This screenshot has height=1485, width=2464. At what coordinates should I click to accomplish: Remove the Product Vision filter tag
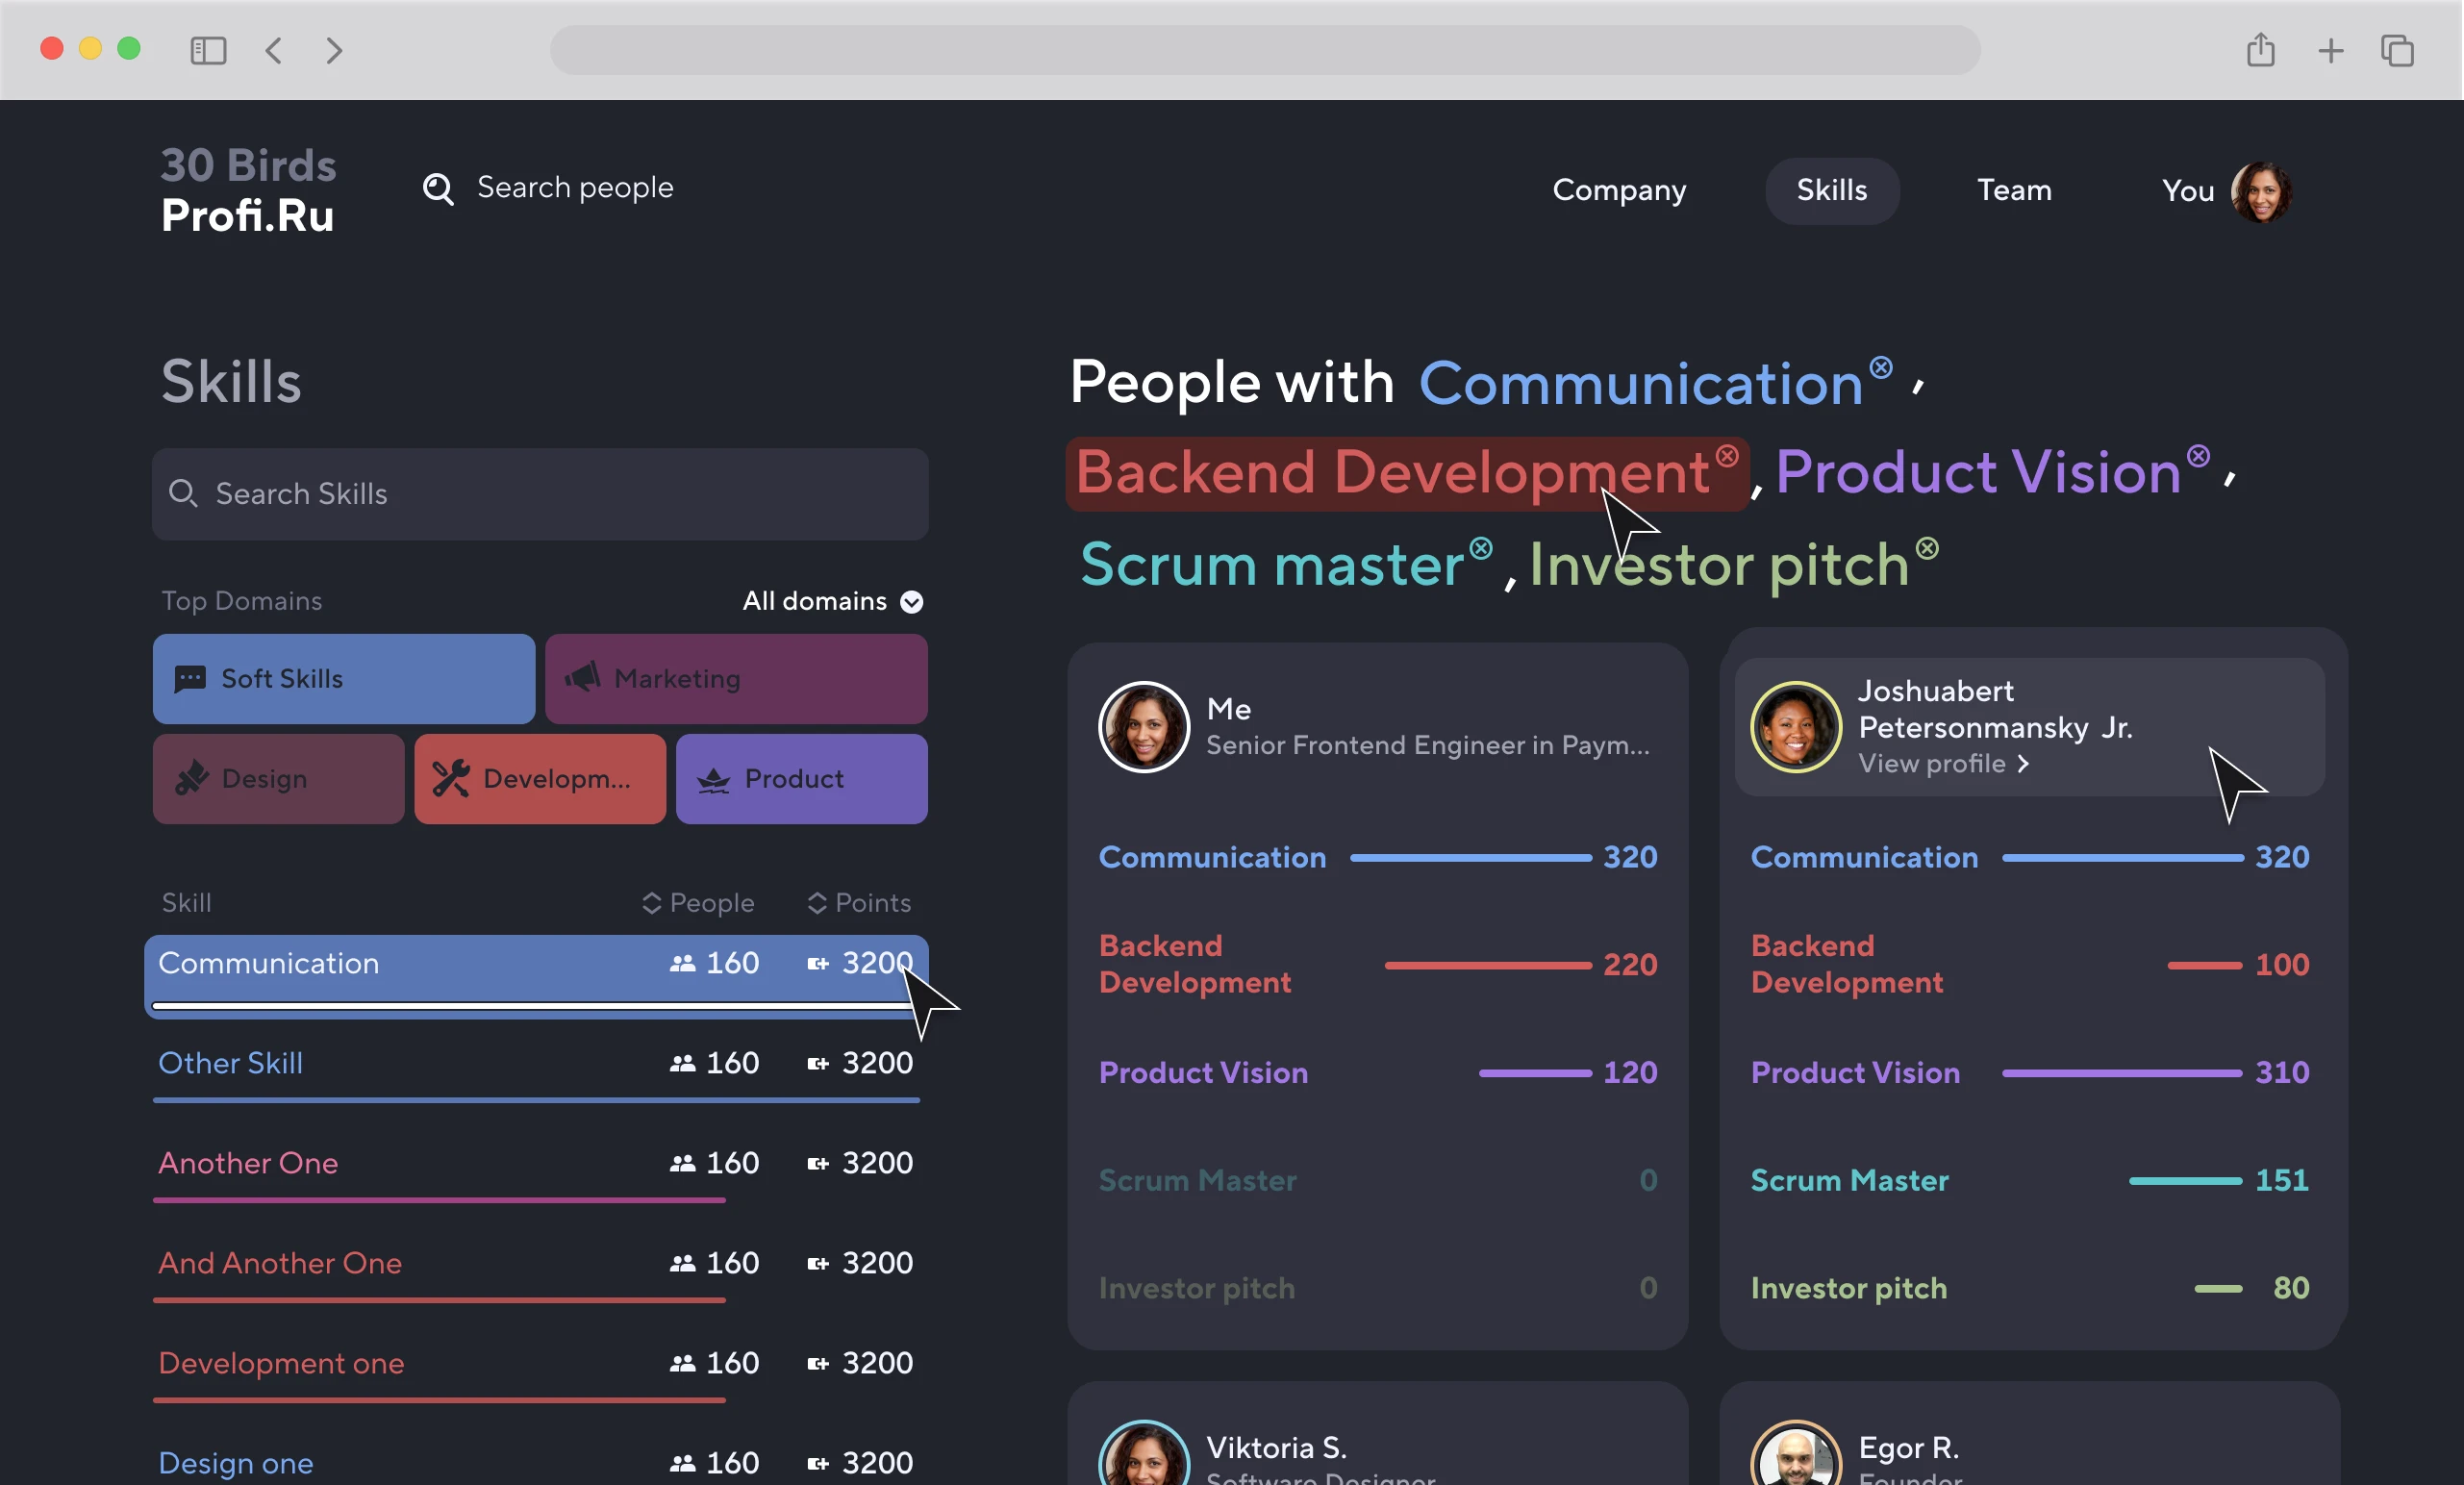pos(2198,456)
